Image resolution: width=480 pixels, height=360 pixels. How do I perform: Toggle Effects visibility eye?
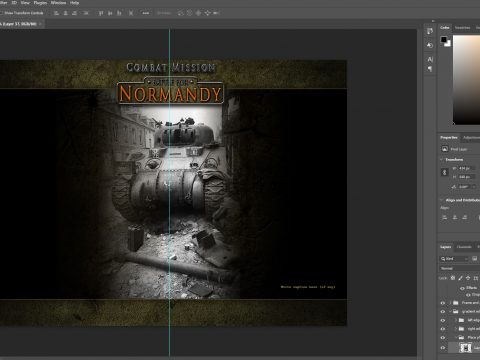[x=462, y=288]
